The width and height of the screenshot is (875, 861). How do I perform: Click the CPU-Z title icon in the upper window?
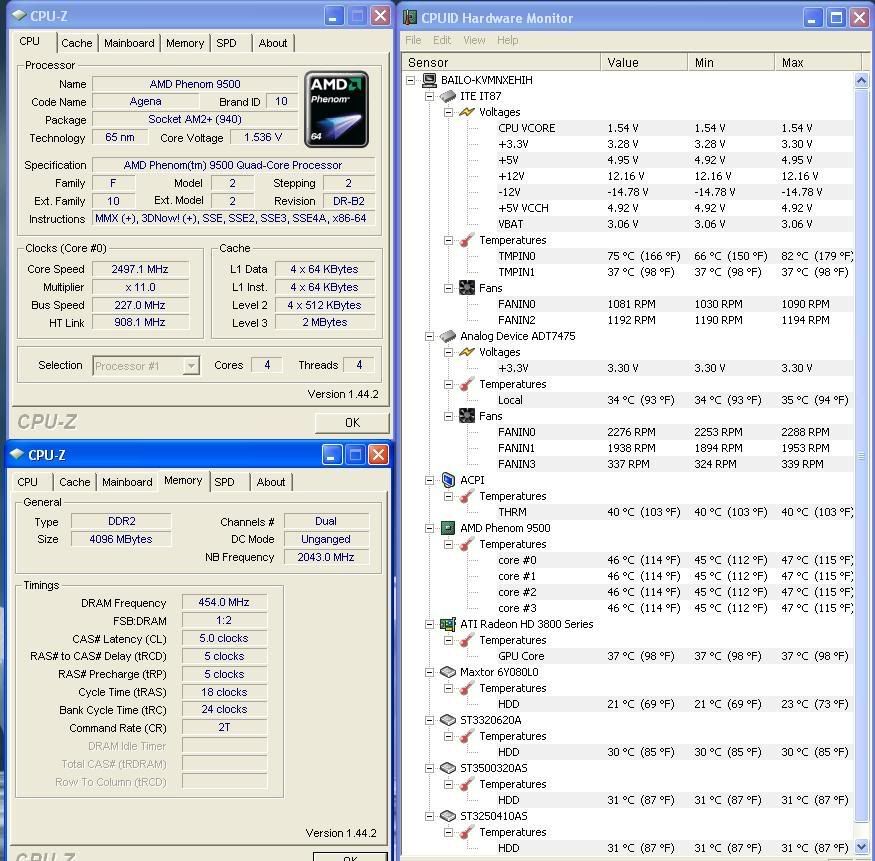19,16
